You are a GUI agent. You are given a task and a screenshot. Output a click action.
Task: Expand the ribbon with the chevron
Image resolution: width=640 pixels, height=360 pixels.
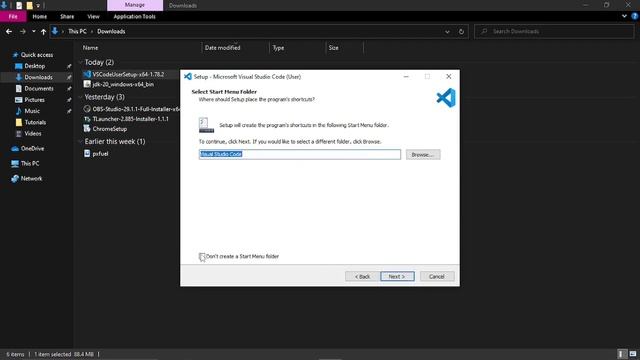tap(624, 16)
